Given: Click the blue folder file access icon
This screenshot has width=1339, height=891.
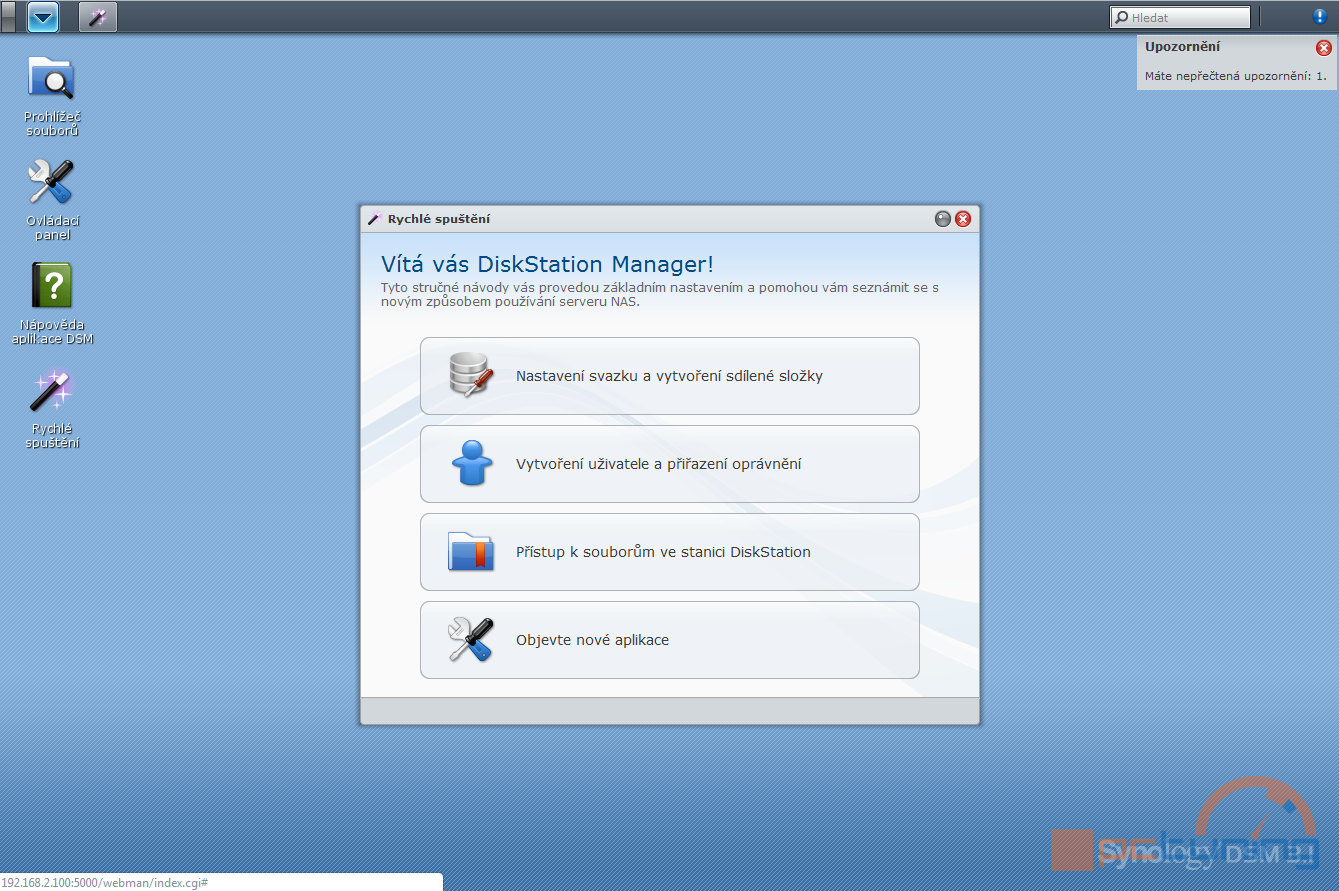Looking at the screenshot, I should (471, 551).
